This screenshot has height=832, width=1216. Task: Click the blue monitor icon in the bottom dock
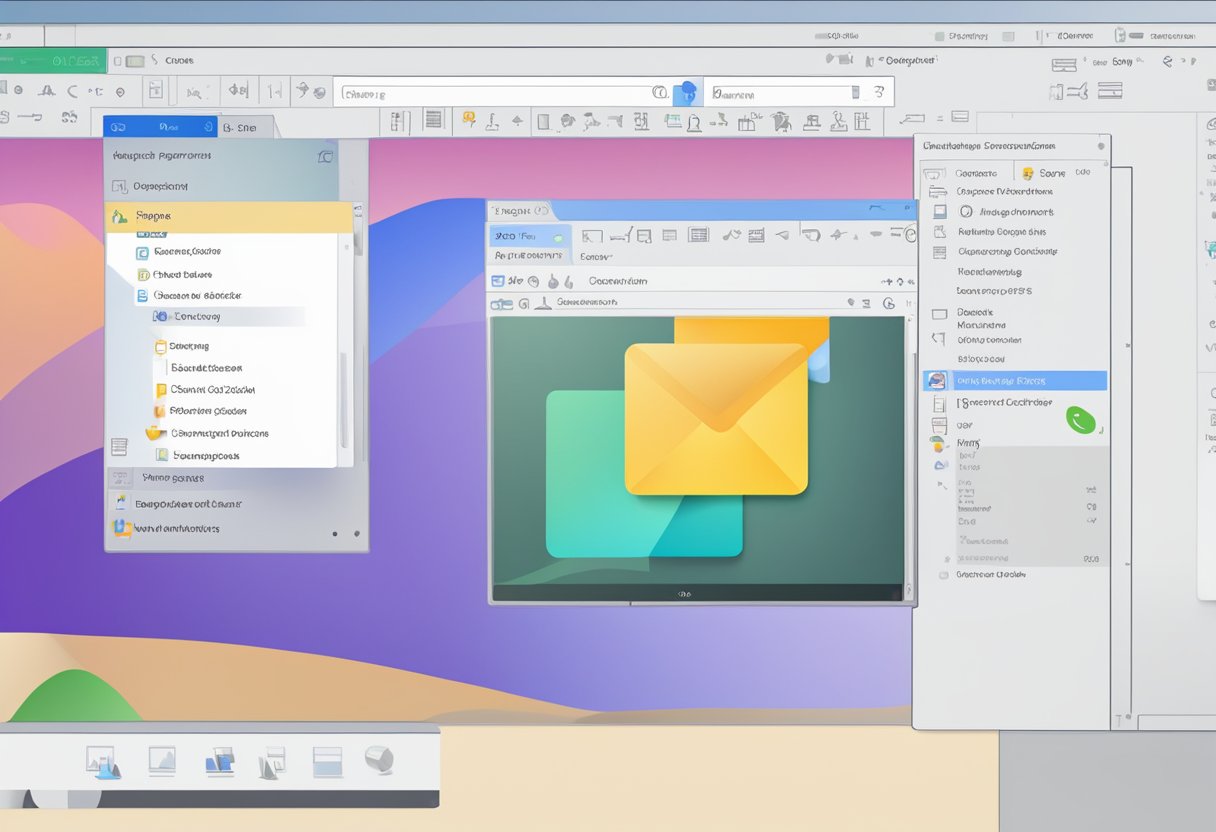219,762
